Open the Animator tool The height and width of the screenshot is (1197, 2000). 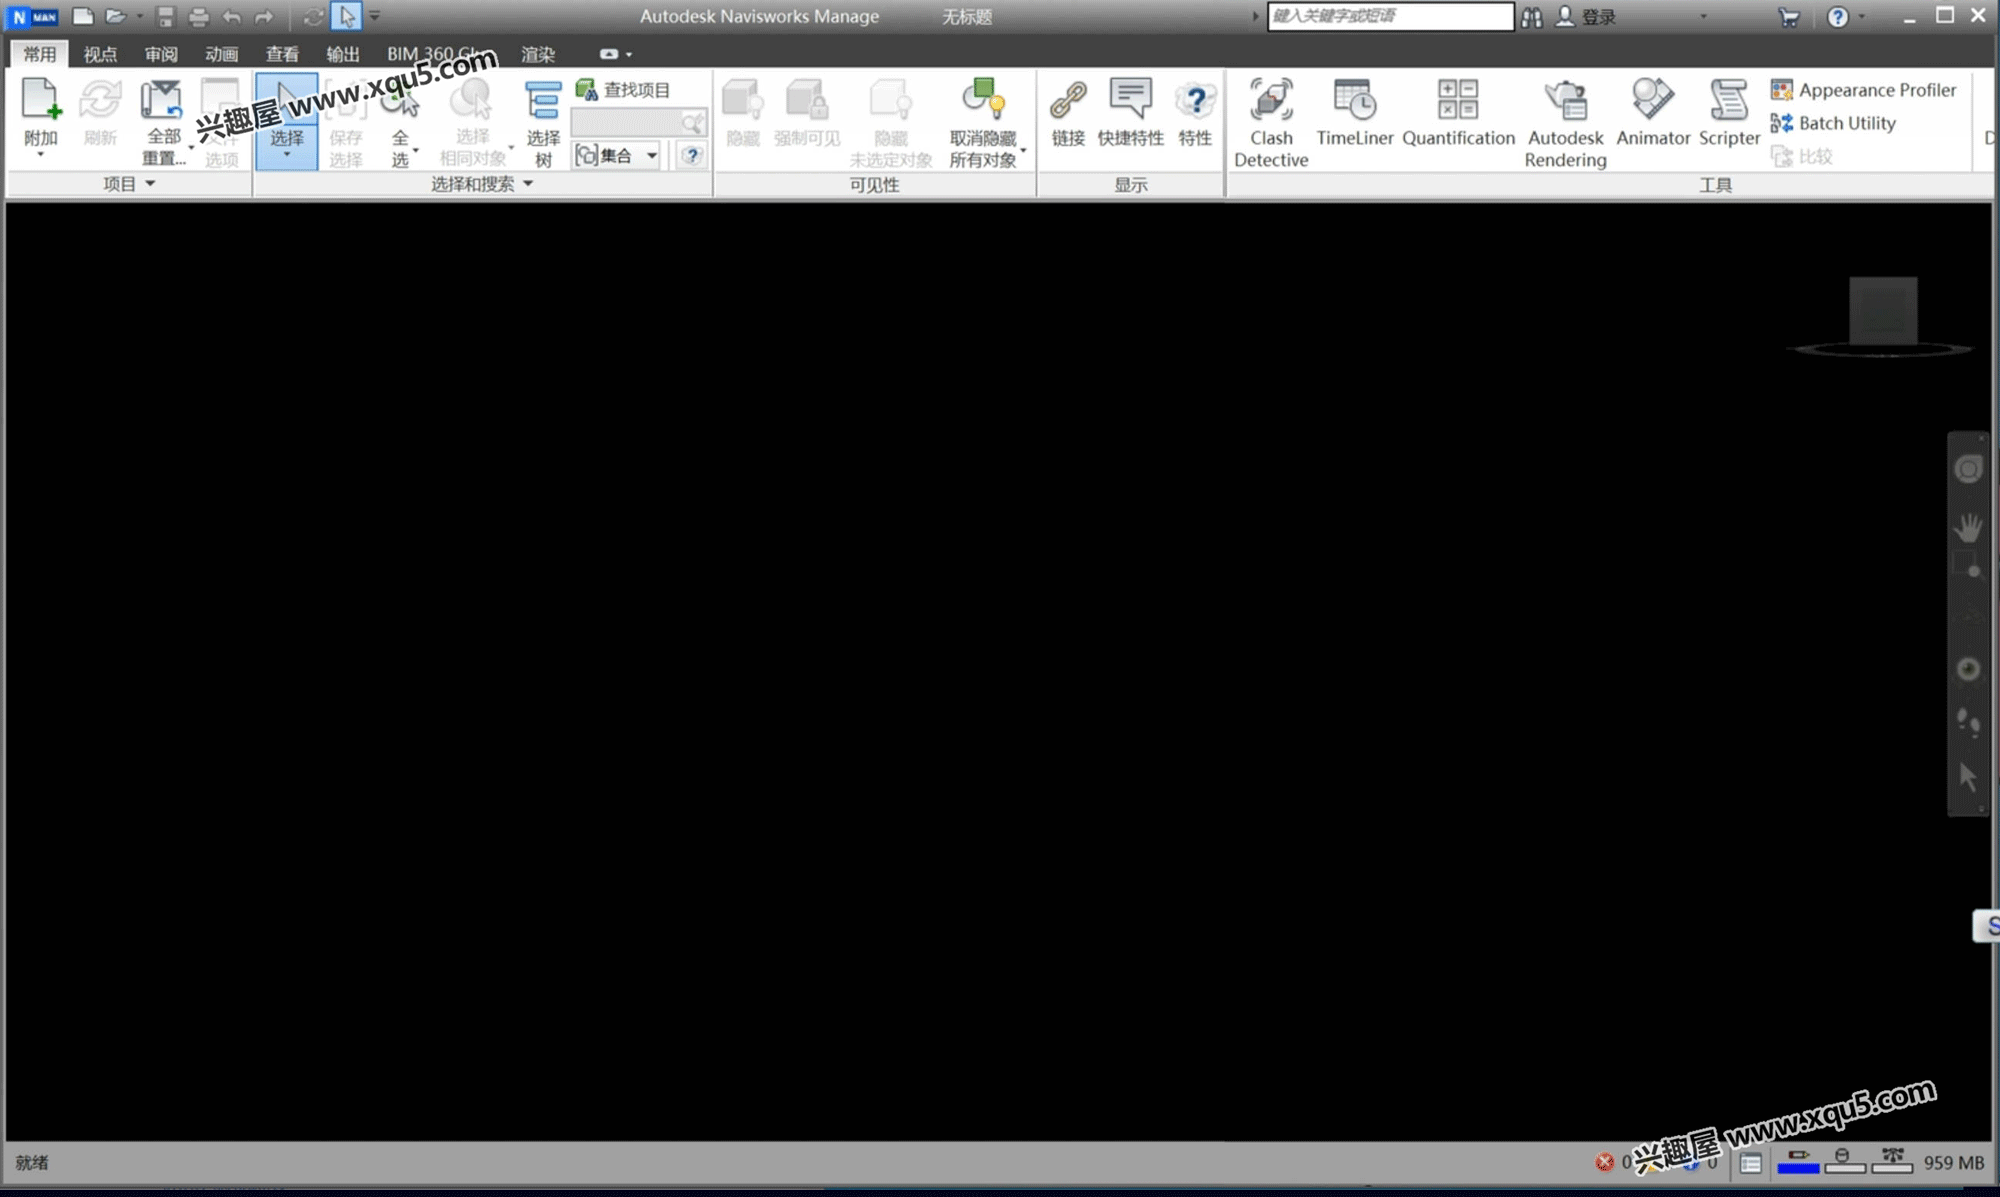pos(1653,112)
